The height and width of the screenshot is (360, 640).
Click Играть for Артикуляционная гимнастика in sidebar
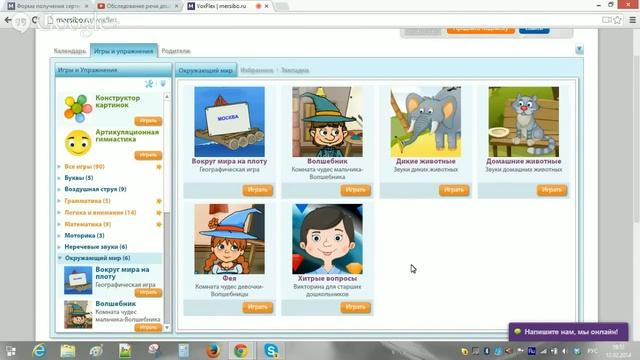point(148,155)
